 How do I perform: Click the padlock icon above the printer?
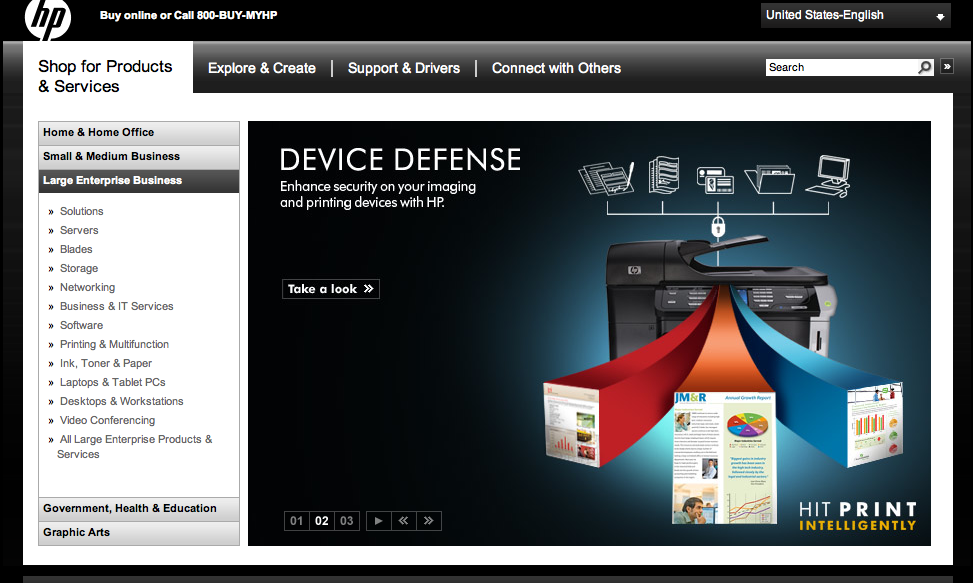coord(718,228)
